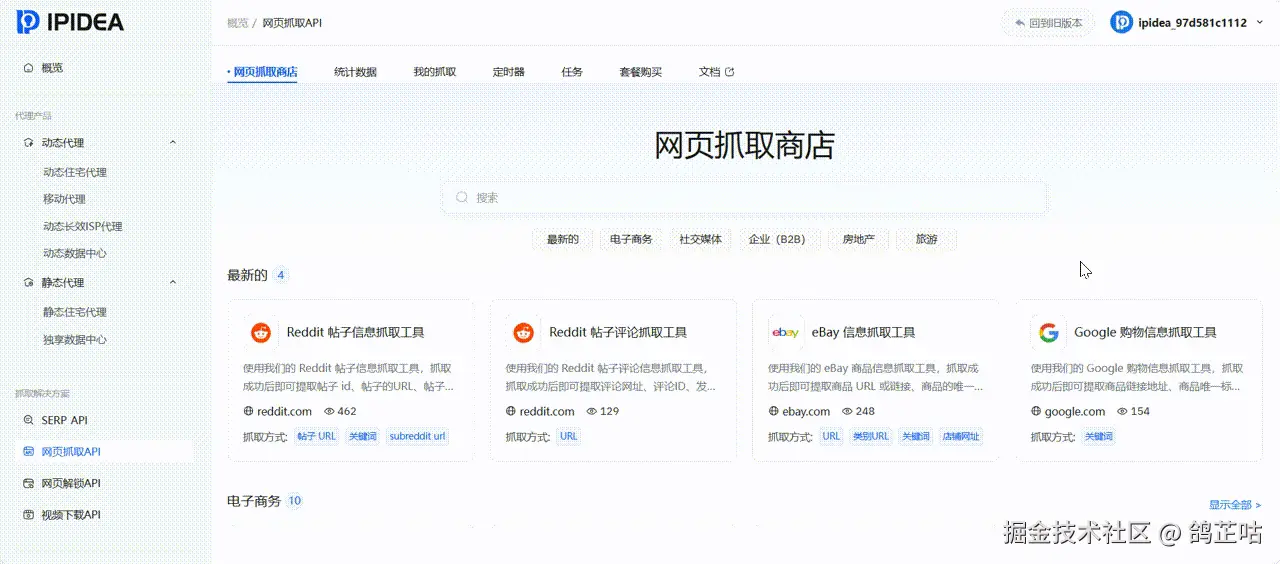
Task: Click the reddit.com link with 462 views
Action: click(285, 411)
